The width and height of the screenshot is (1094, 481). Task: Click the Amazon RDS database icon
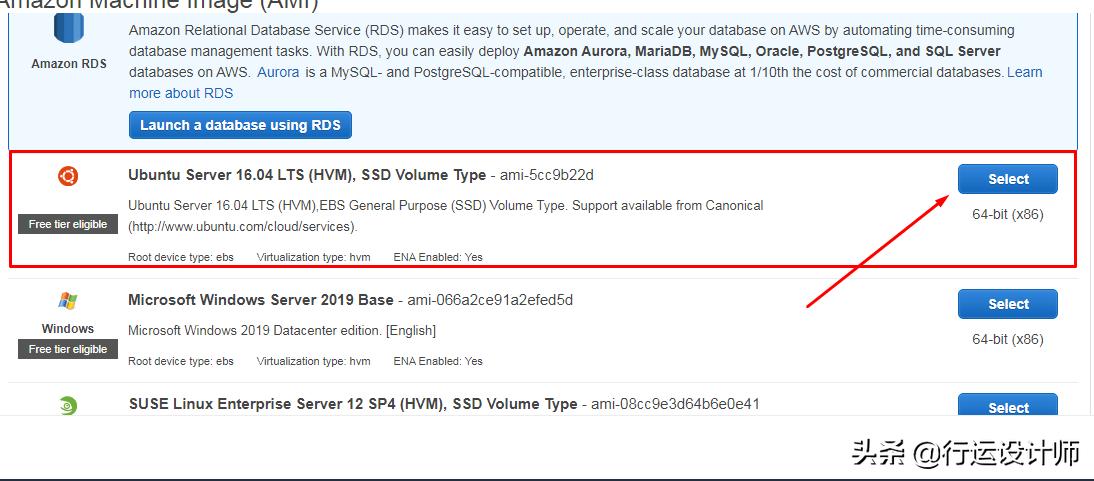tap(68, 29)
